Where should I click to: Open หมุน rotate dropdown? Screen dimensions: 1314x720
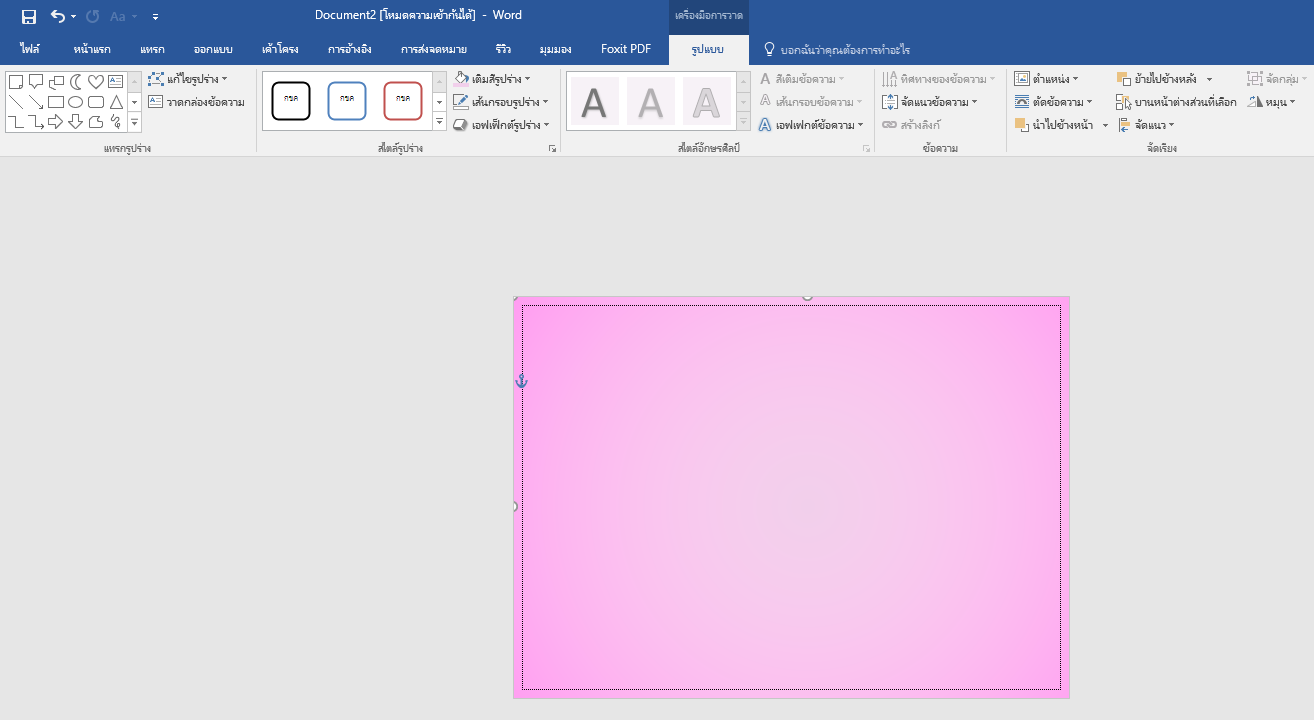coord(1271,101)
